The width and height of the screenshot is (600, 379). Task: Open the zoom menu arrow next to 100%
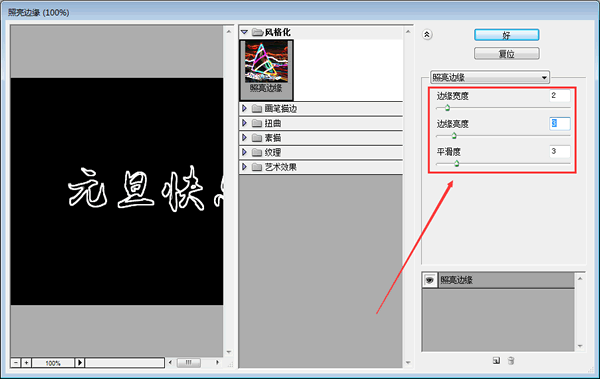click(80, 363)
